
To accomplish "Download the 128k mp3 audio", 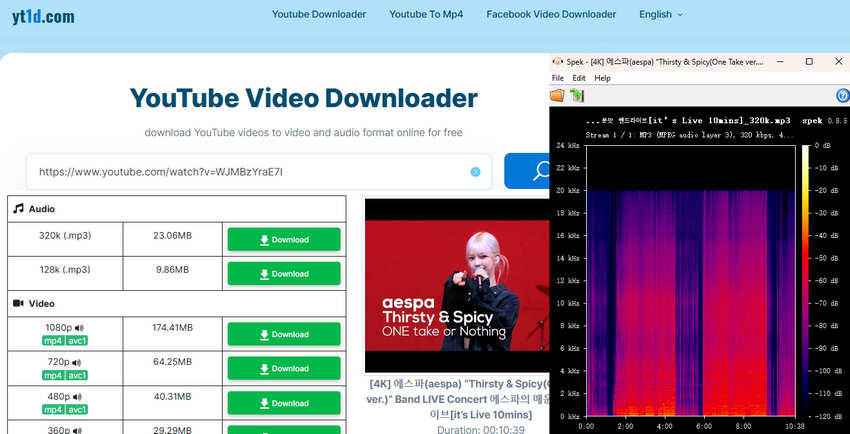I will pyautogui.click(x=284, y=274).
